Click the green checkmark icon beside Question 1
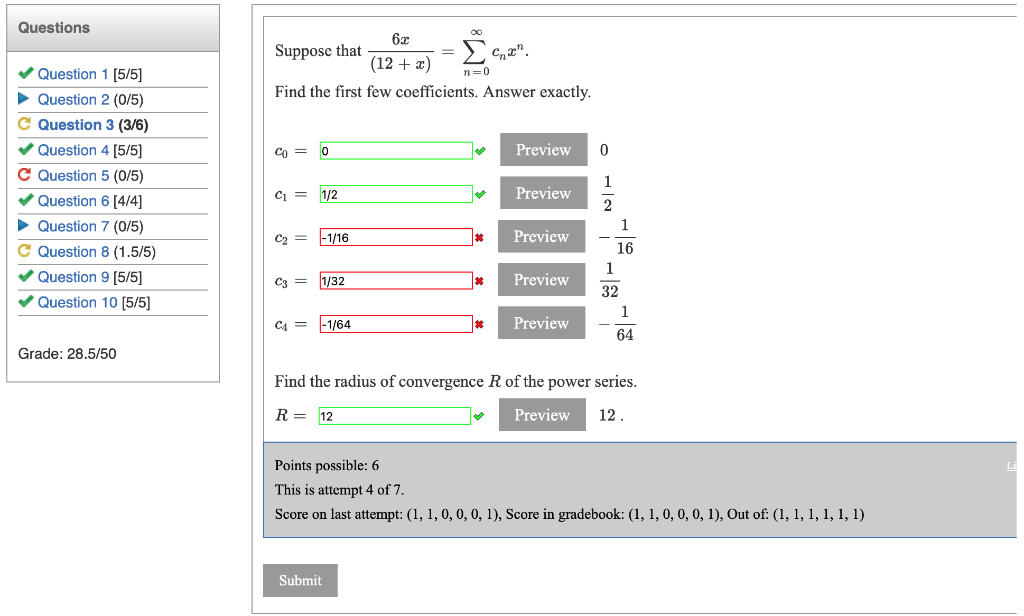Screen dimensions: 1024x616 (x=27, y=73)
